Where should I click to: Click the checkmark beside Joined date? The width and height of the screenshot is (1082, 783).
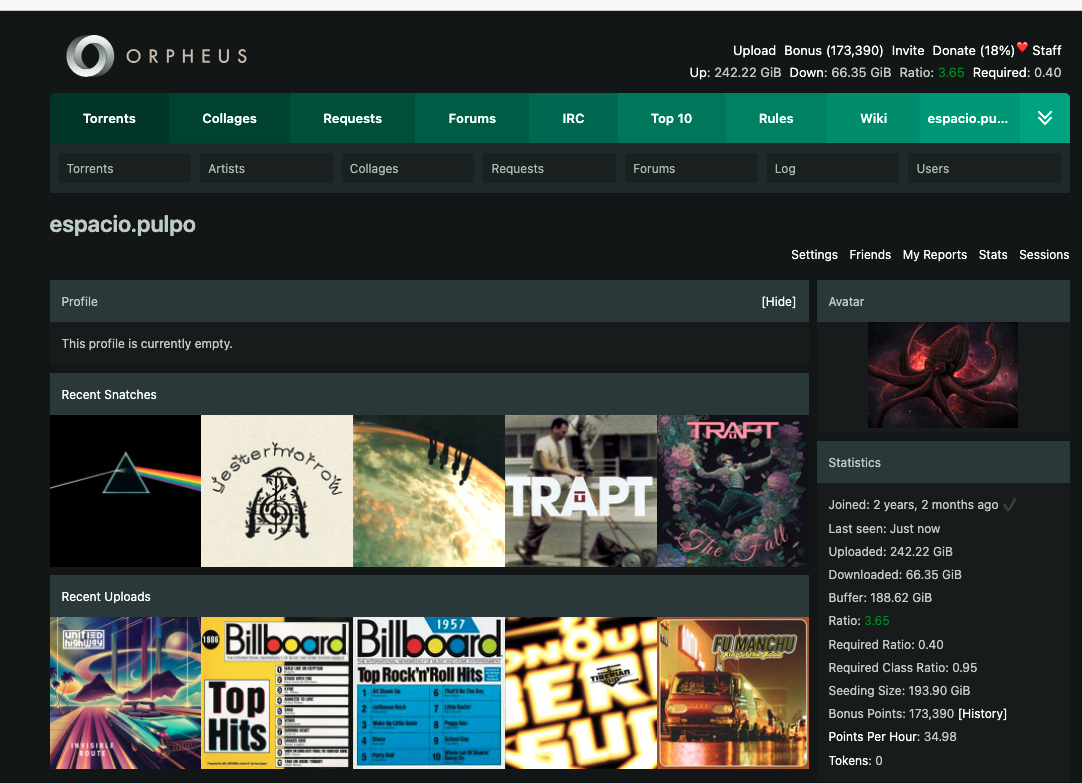pyautogui.click(x=1009, y=505)
